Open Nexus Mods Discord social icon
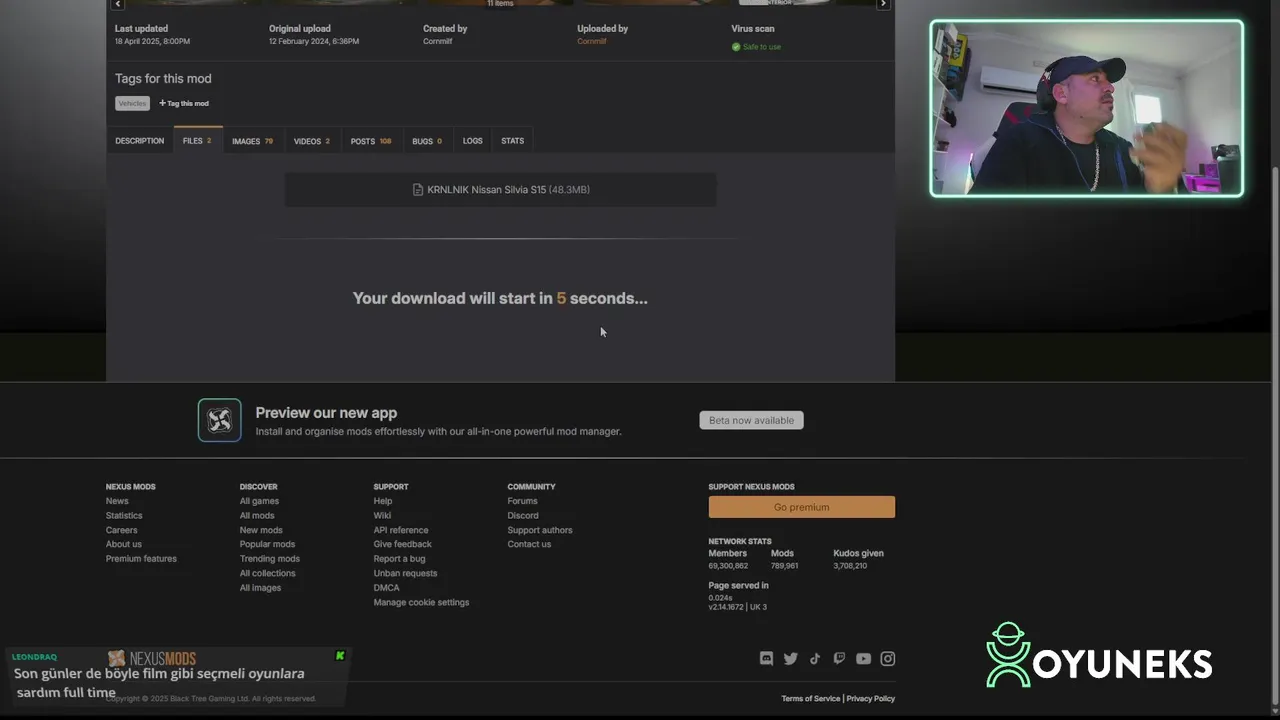The width and height of the screenshot is (1280, 720). click(767, 659)
